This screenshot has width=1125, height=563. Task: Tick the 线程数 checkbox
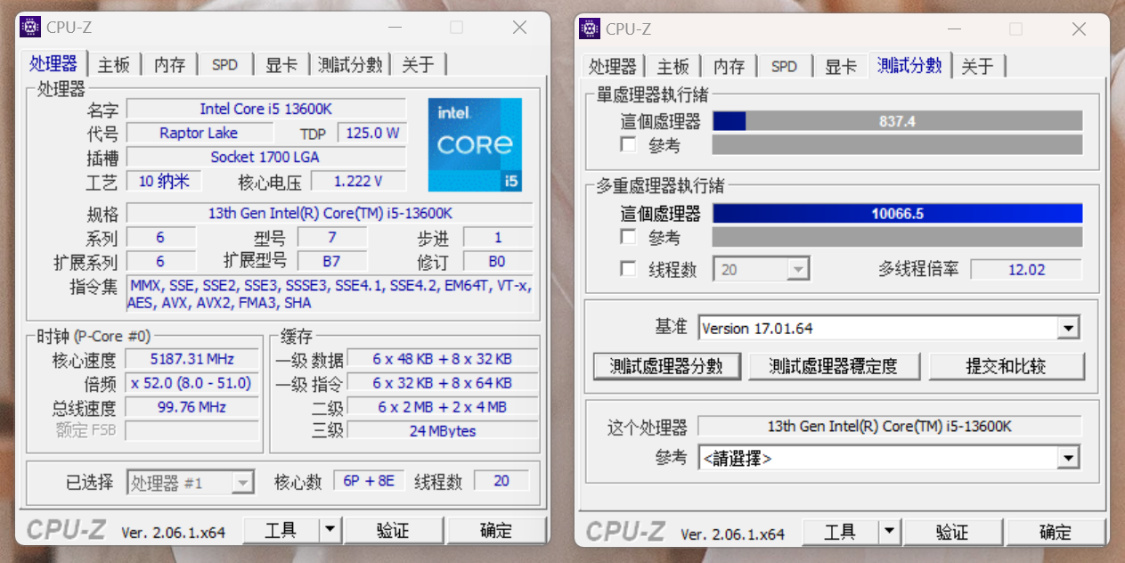[629, 269]
